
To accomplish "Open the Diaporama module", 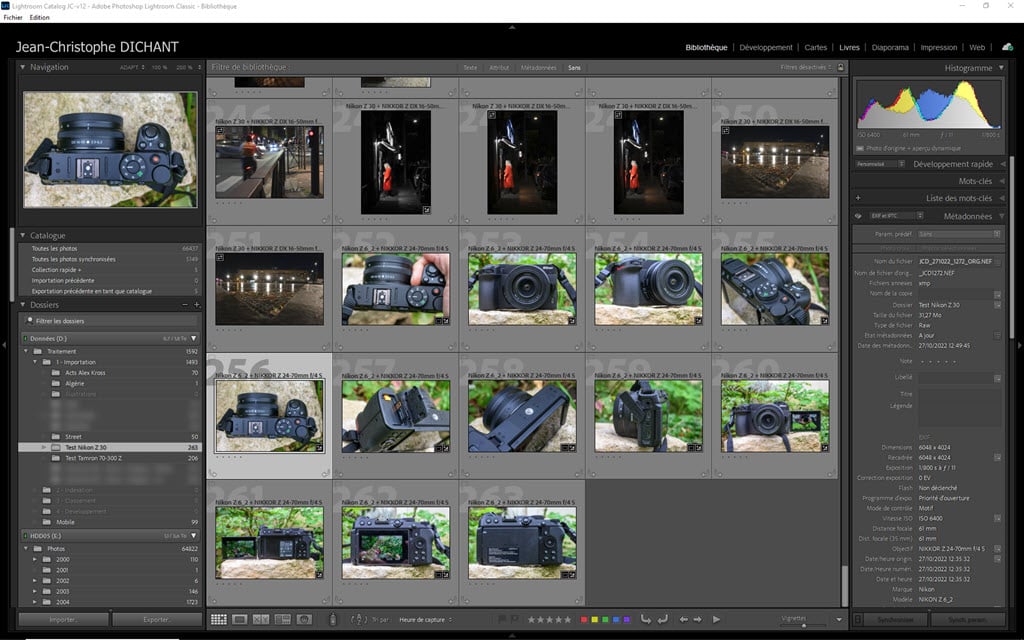I will (890, 47).
